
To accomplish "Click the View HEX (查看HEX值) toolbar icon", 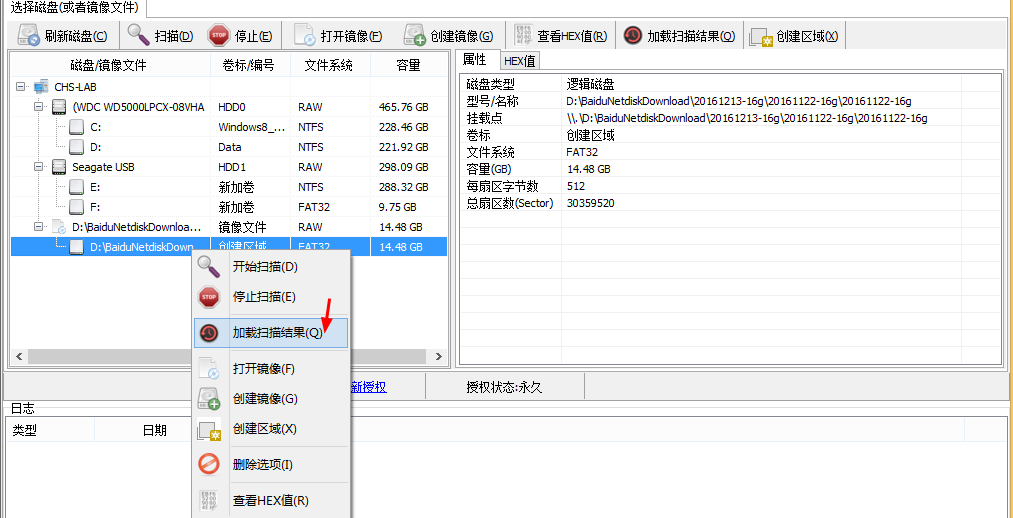I will [523, 36].
